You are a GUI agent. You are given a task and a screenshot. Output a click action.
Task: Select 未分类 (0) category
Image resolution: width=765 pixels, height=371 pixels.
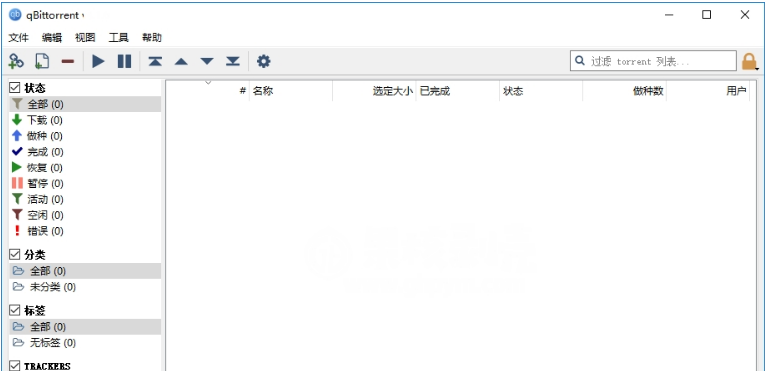[x=85, y=287]
